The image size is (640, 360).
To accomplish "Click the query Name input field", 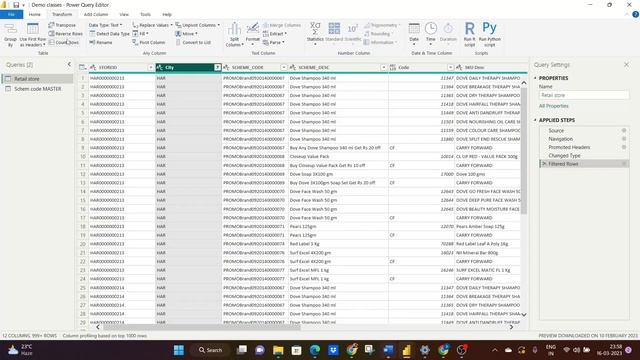I will click(584, 95).
